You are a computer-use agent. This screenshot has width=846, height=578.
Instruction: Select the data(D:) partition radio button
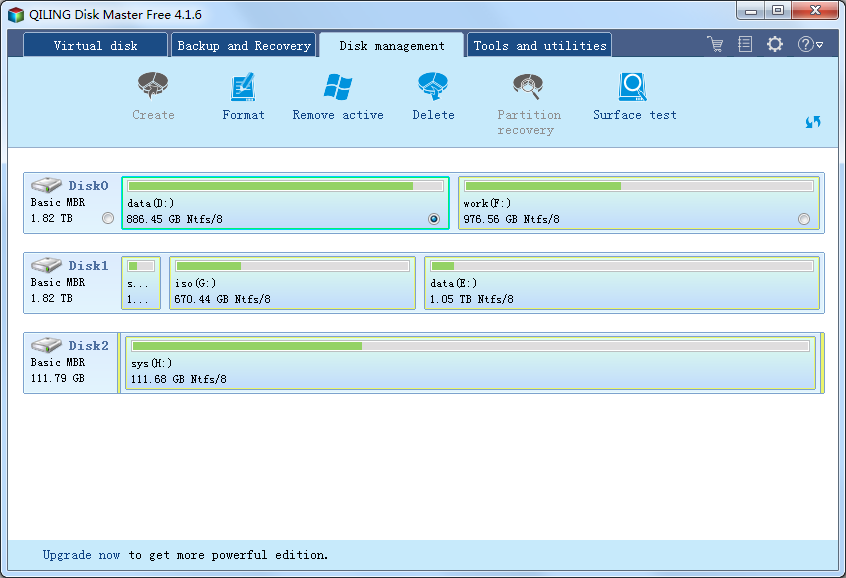pos(434,219)
